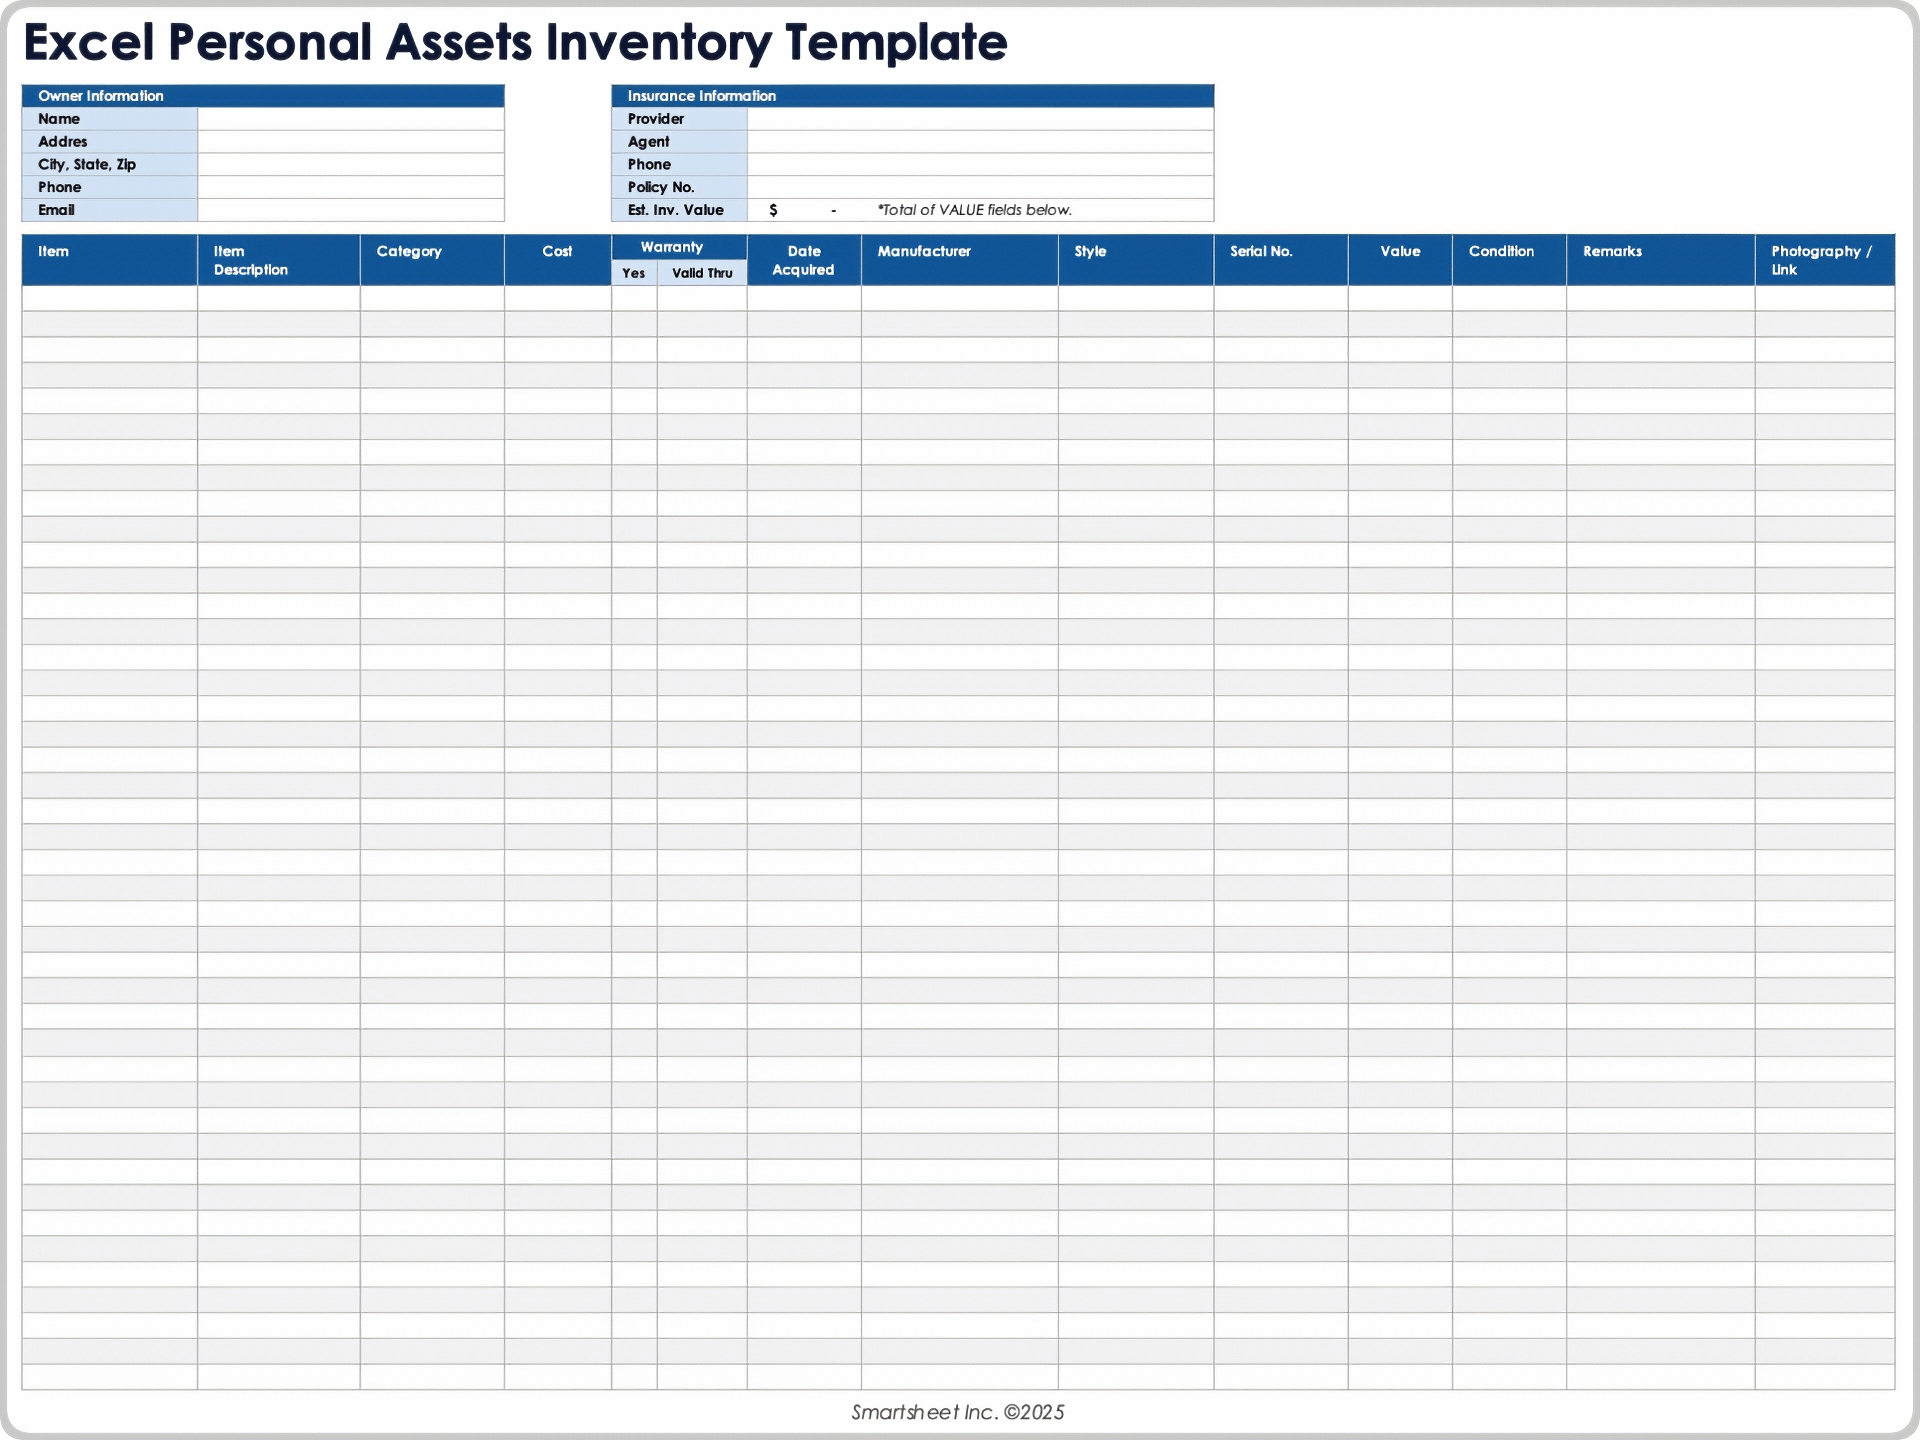This screenshot has height=1440, width=1920.
Task: Click the Email entry cell
Action: tap(350, 210)
